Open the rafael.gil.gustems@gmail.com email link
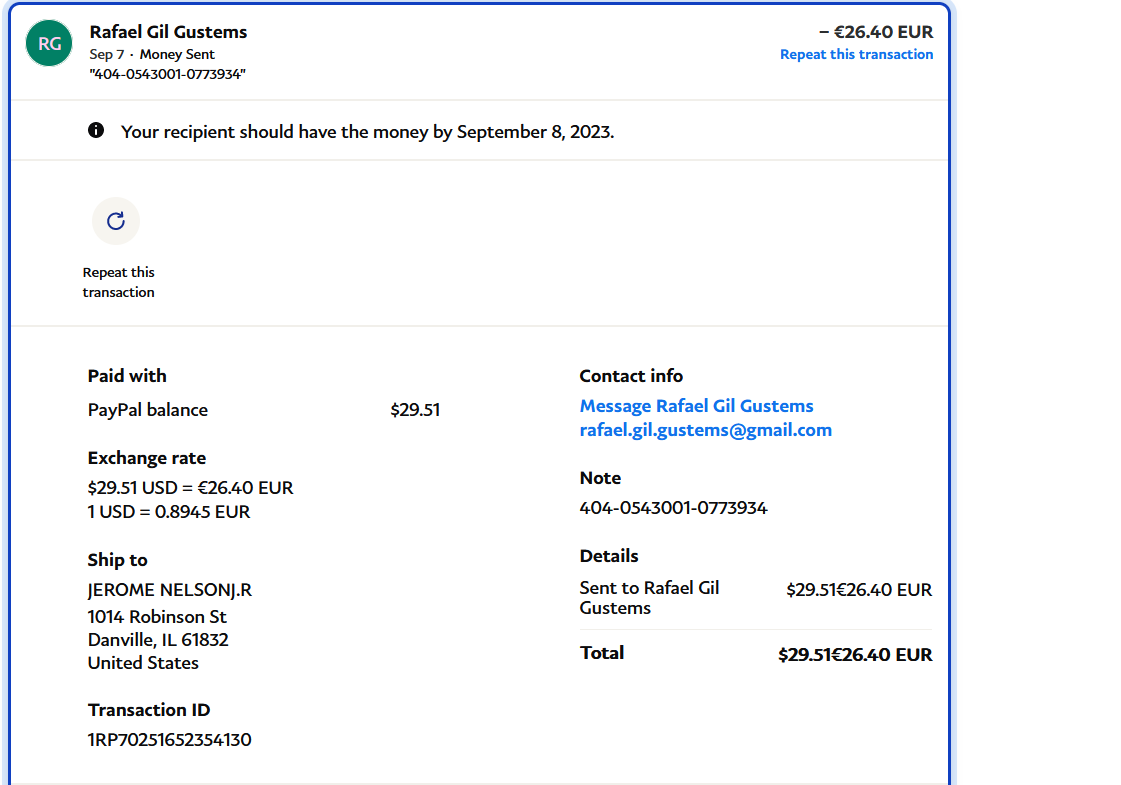1121x785 pixels. pos(705,430)
